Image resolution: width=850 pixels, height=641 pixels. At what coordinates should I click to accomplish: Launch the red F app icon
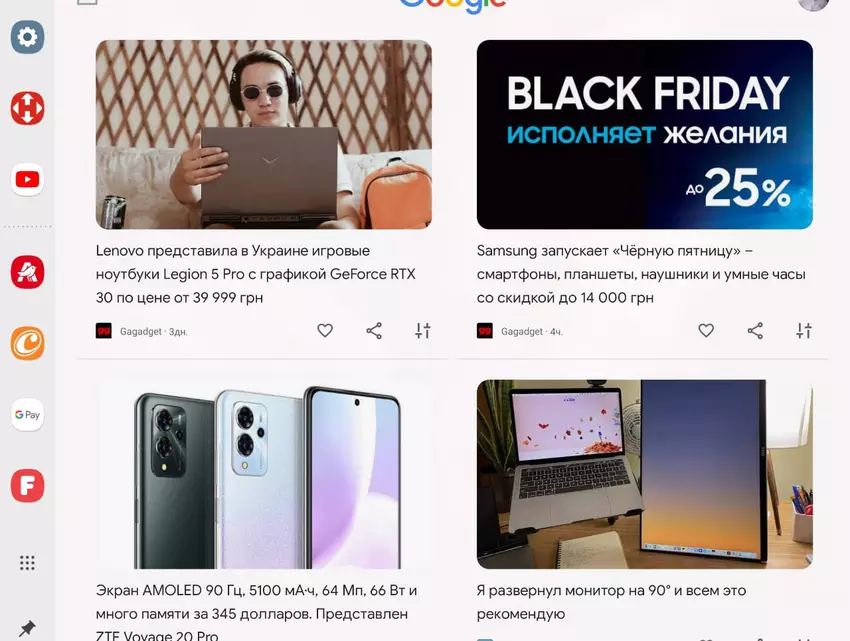click(x=27, y=486)
